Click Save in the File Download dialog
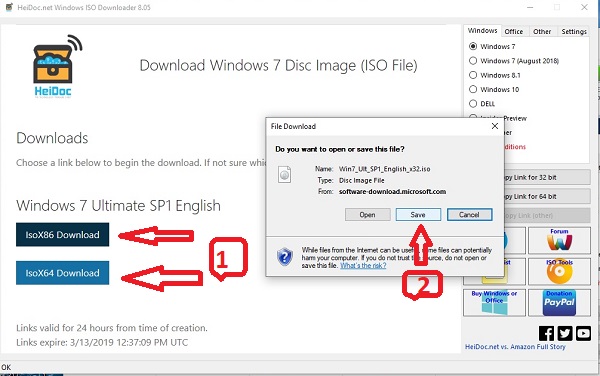 pos(418,215)
